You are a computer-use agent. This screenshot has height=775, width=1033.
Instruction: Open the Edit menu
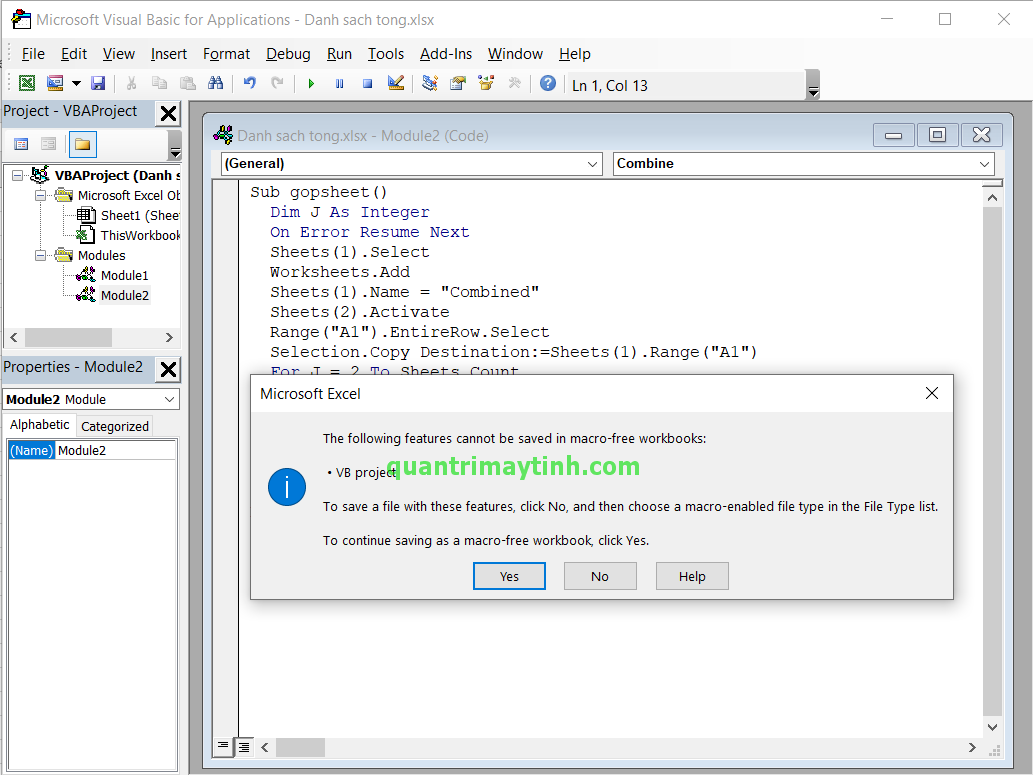(x=74, y=54)
